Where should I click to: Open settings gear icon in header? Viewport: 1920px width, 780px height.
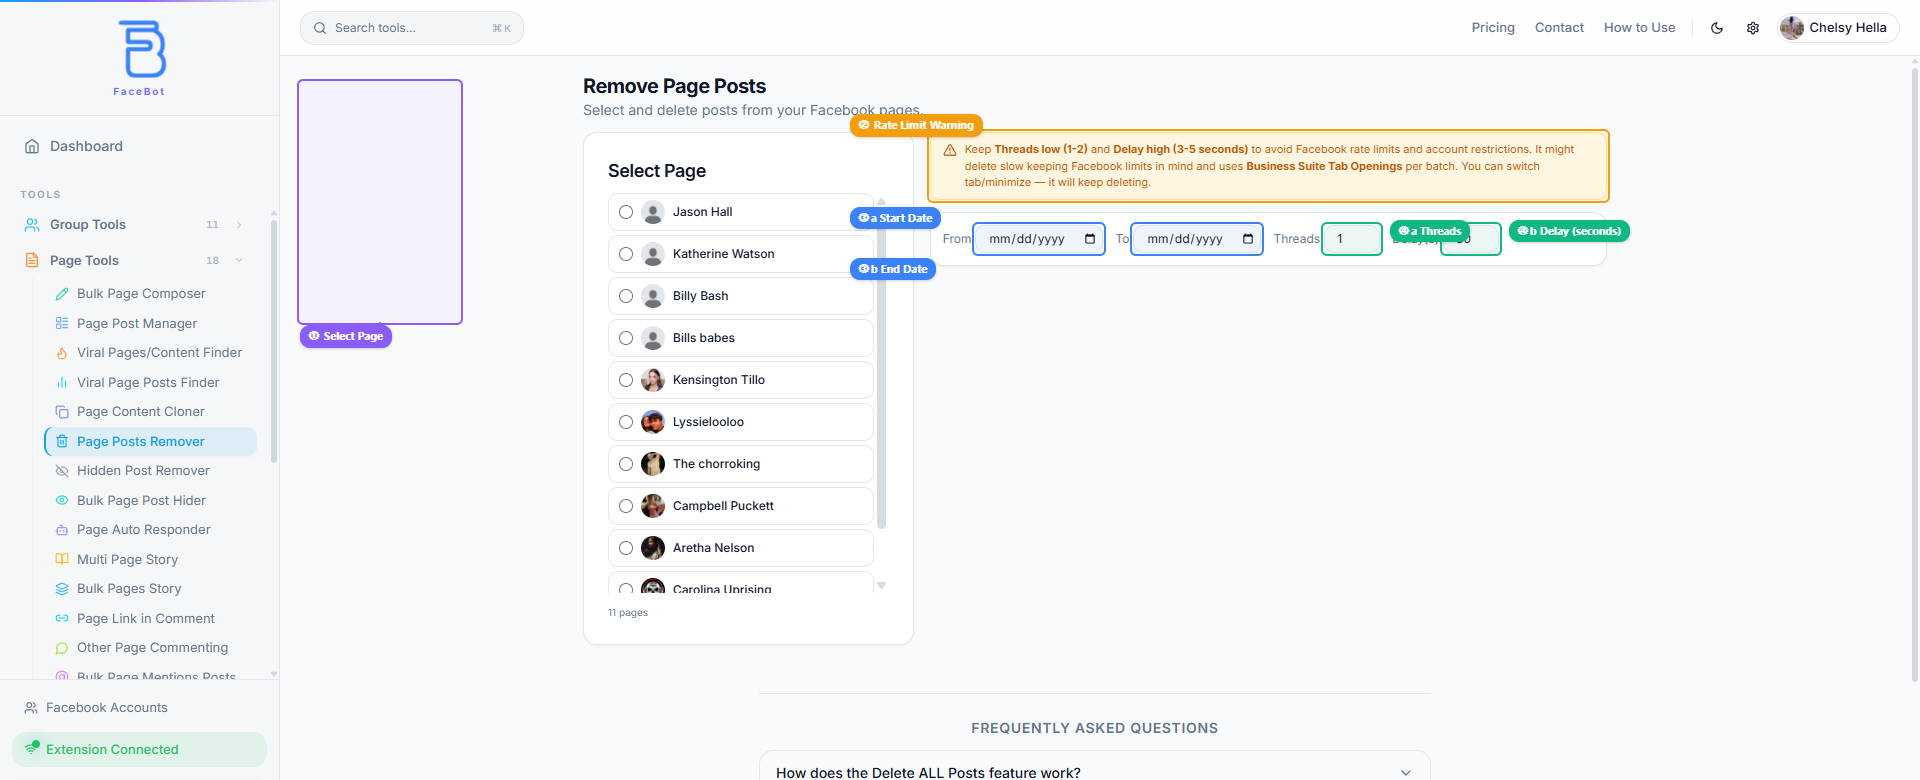coord(1753,28)
